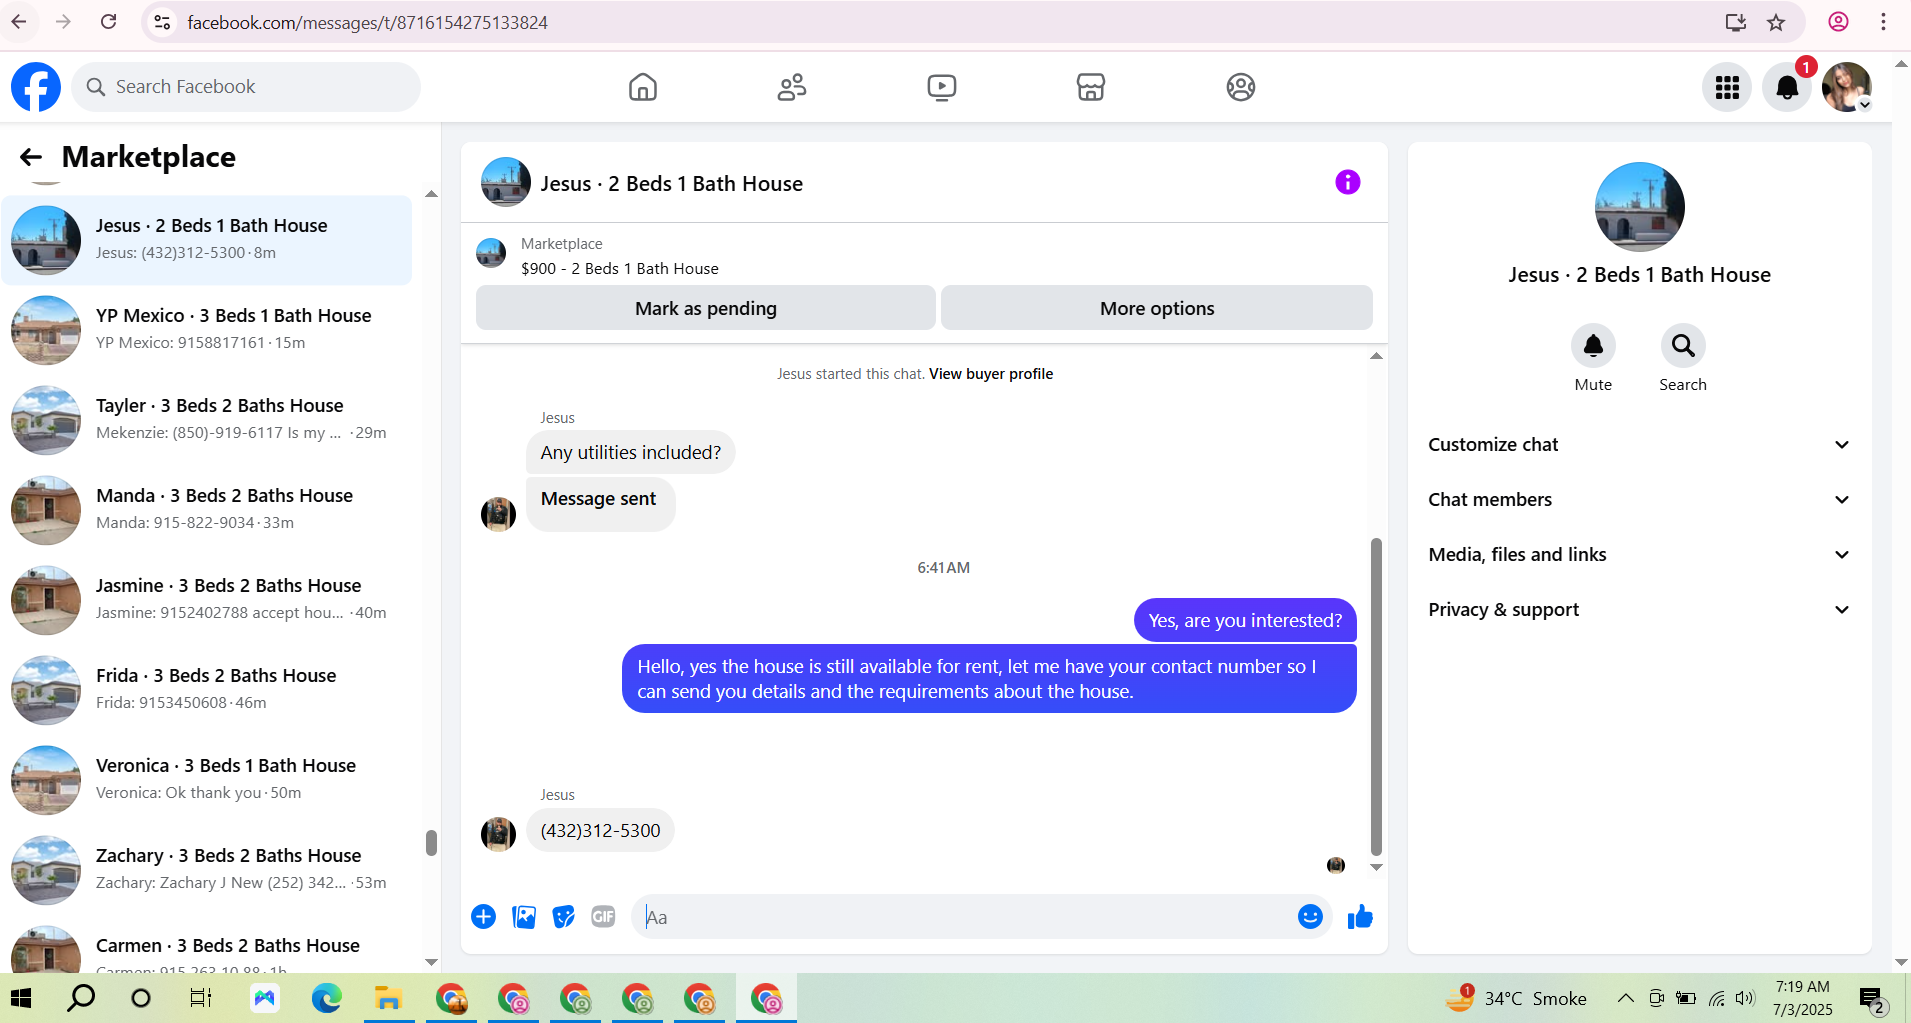This screenshot has width=1911, height=1023.
Task: Expand Chat members section
Action: [x=1639, y=500]
